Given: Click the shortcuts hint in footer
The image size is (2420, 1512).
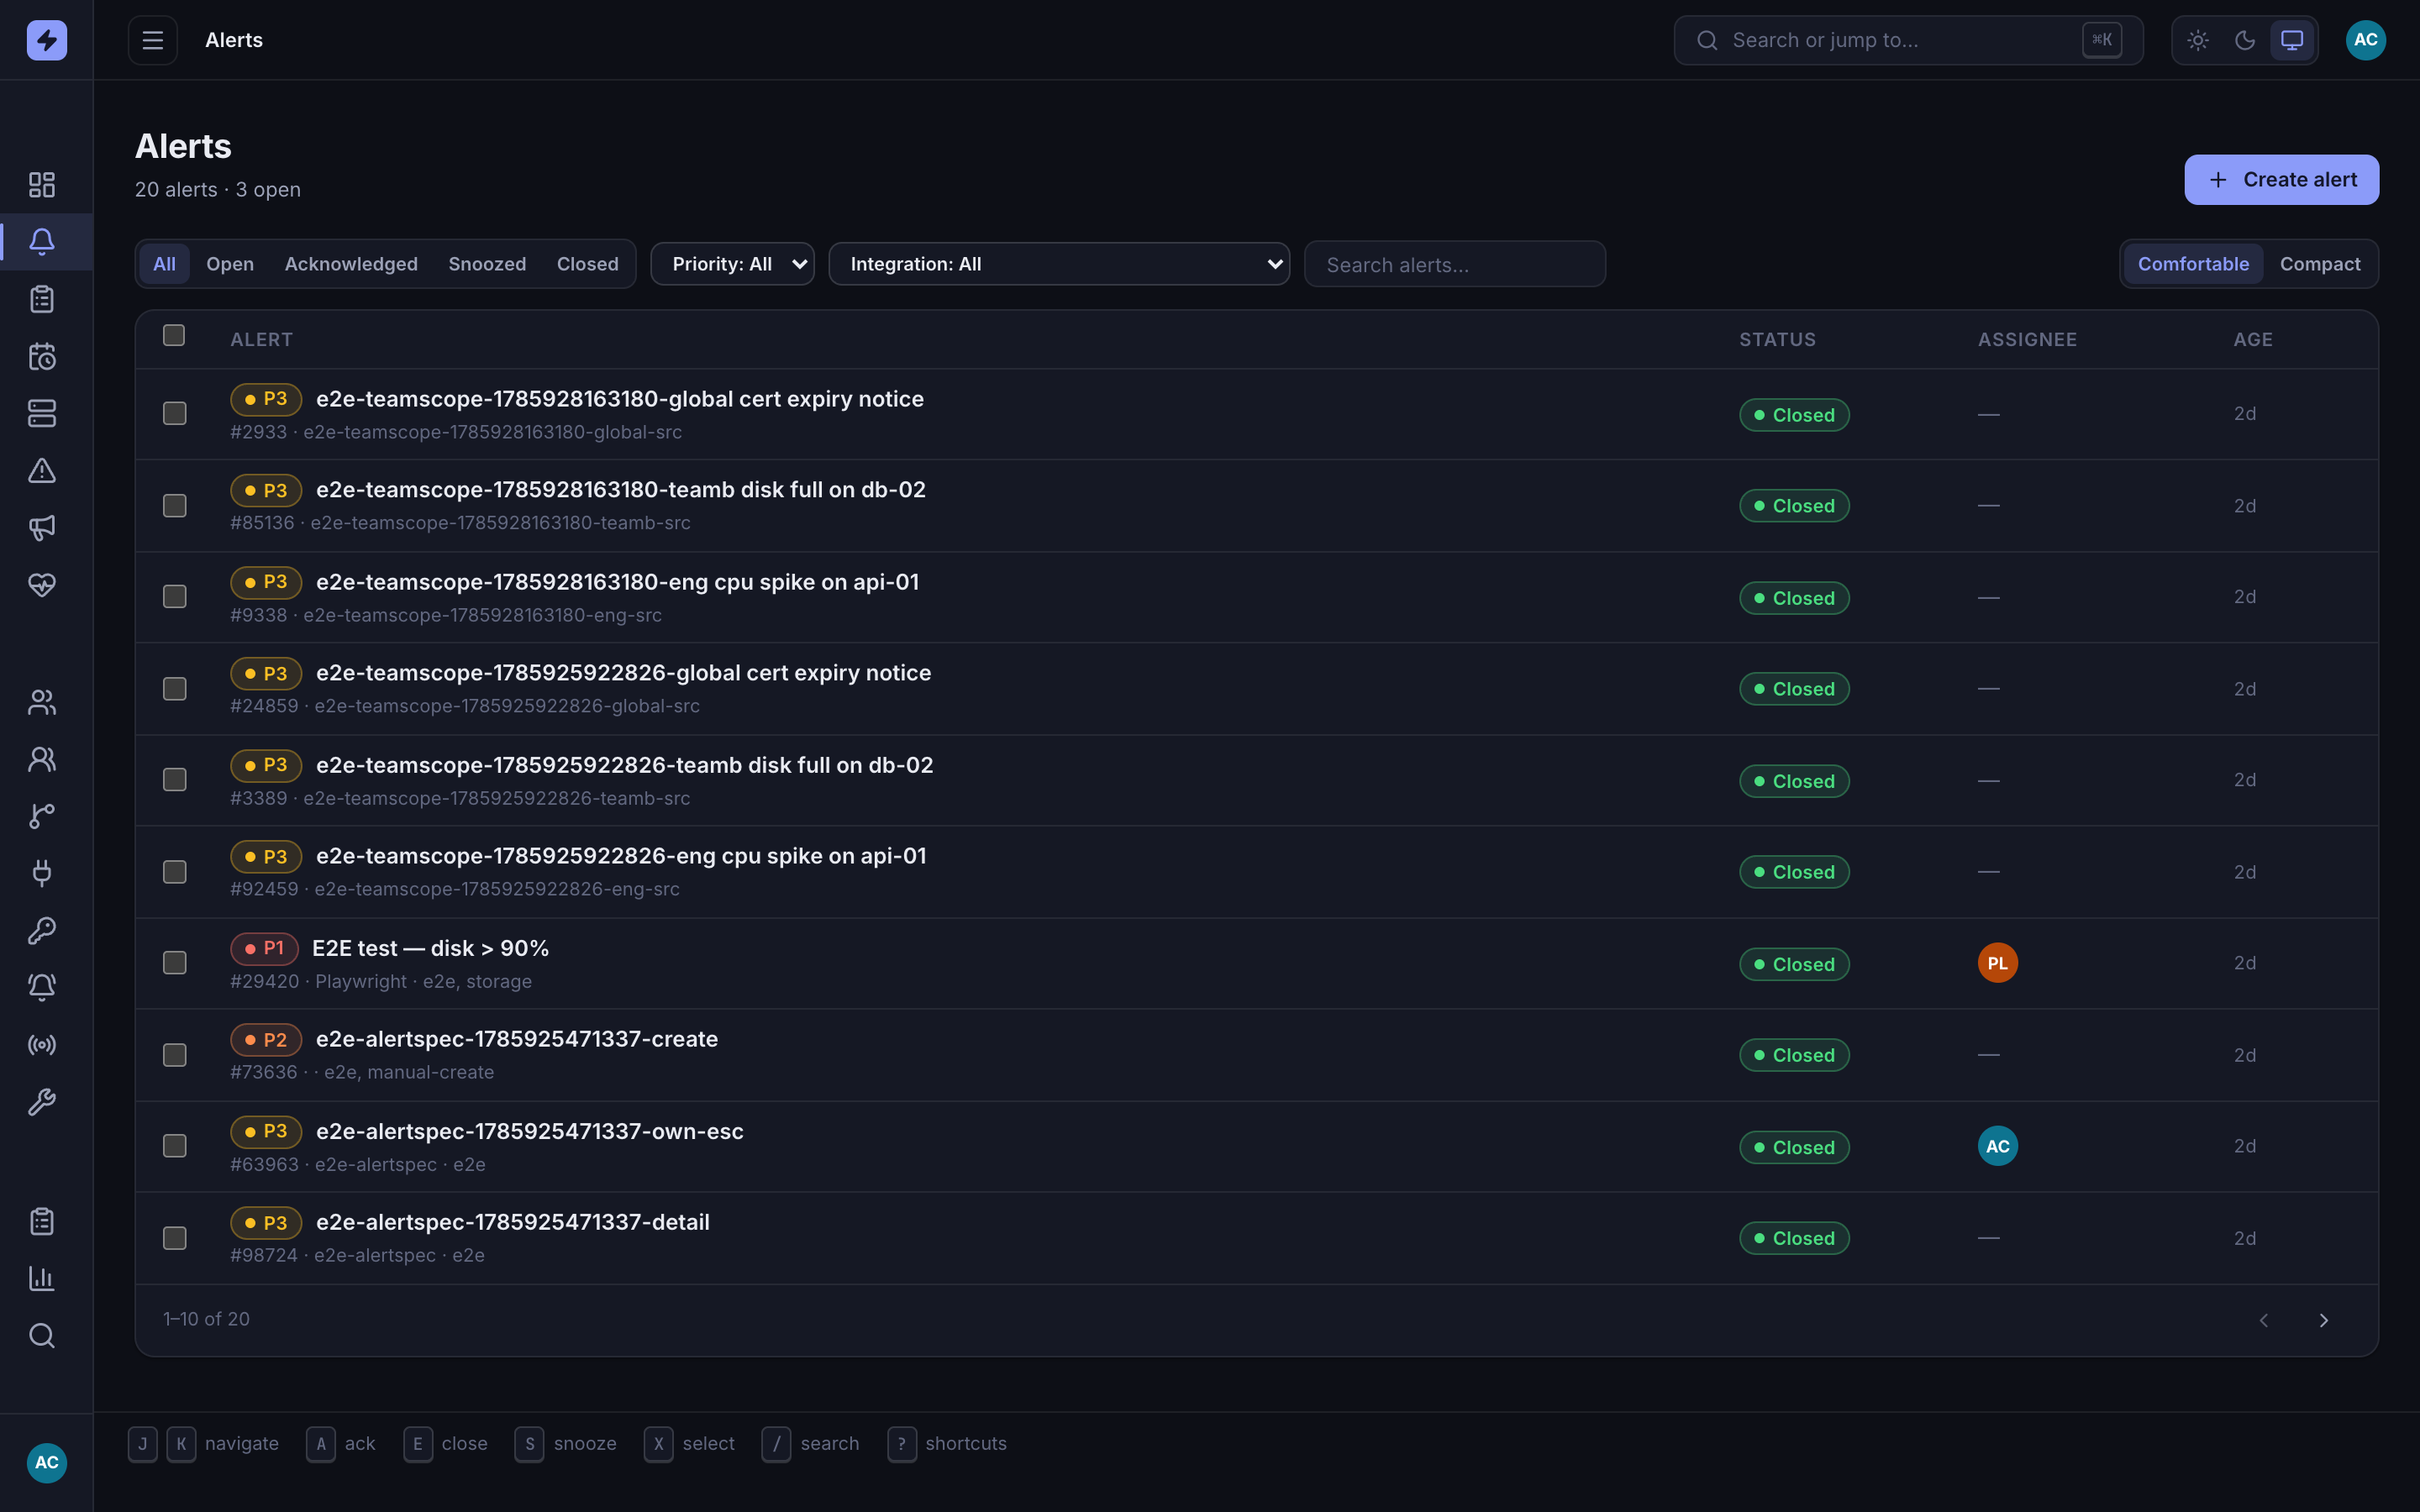Looking at the screenshot, I should tap(947, 1443).
